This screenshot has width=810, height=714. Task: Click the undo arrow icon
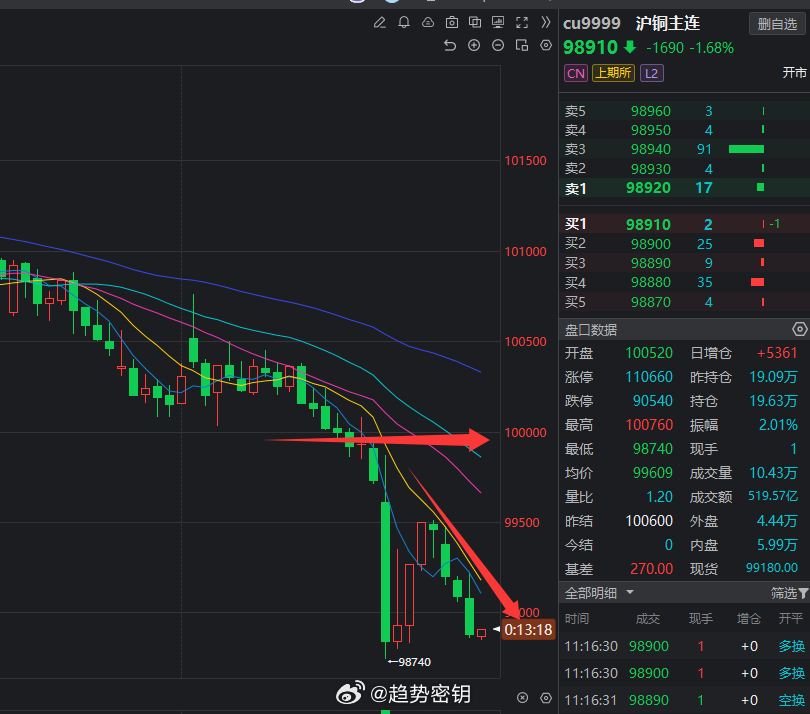tap(450, 45)
